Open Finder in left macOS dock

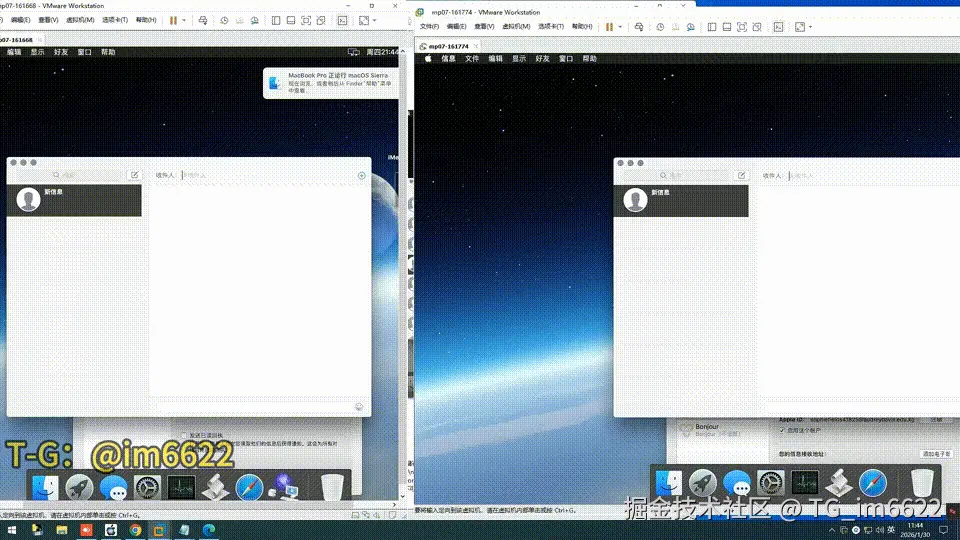pos(45,487)
